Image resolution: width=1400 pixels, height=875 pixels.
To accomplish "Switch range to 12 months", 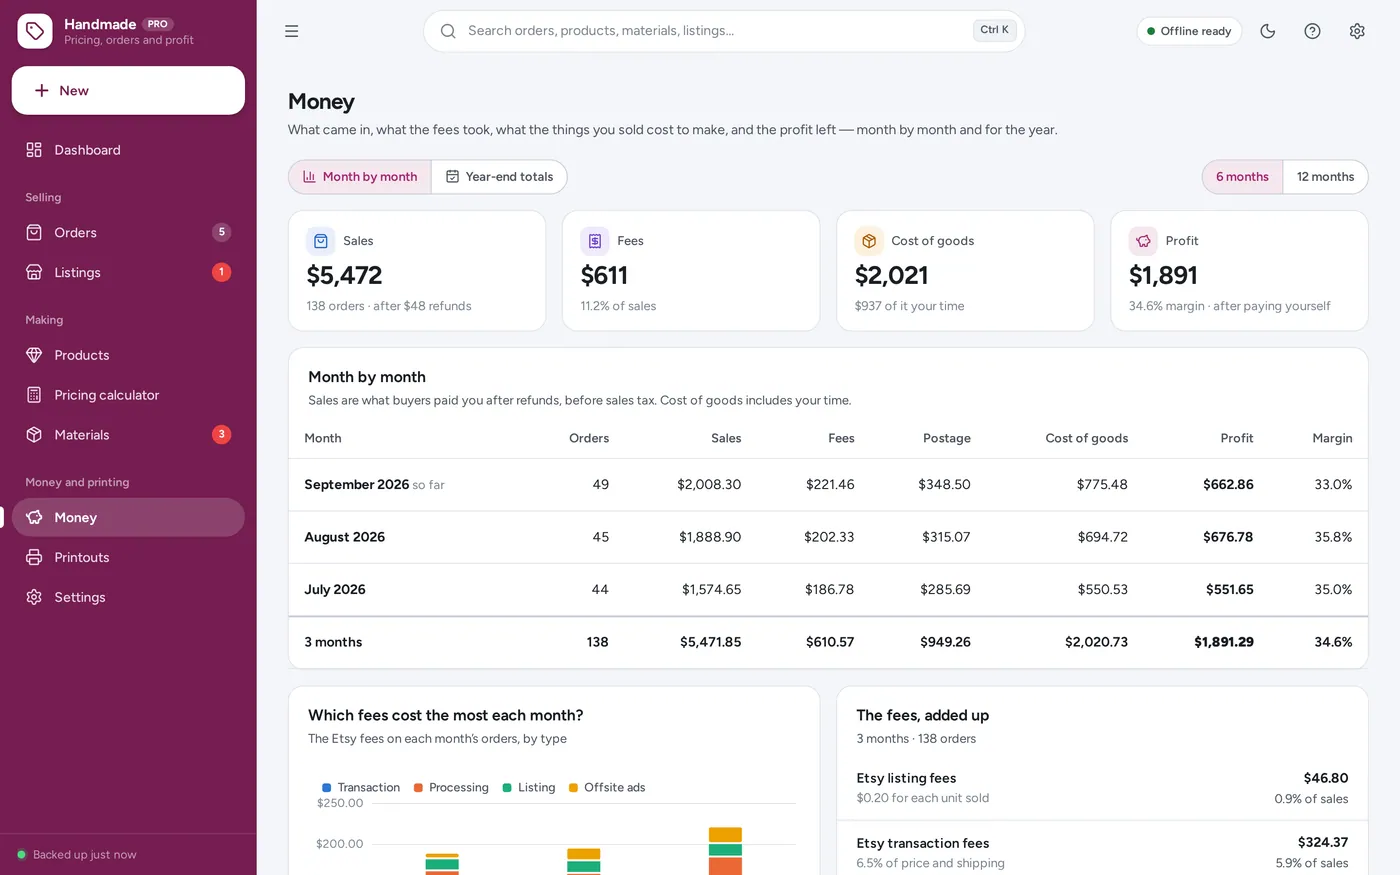I will point(1325,177).
